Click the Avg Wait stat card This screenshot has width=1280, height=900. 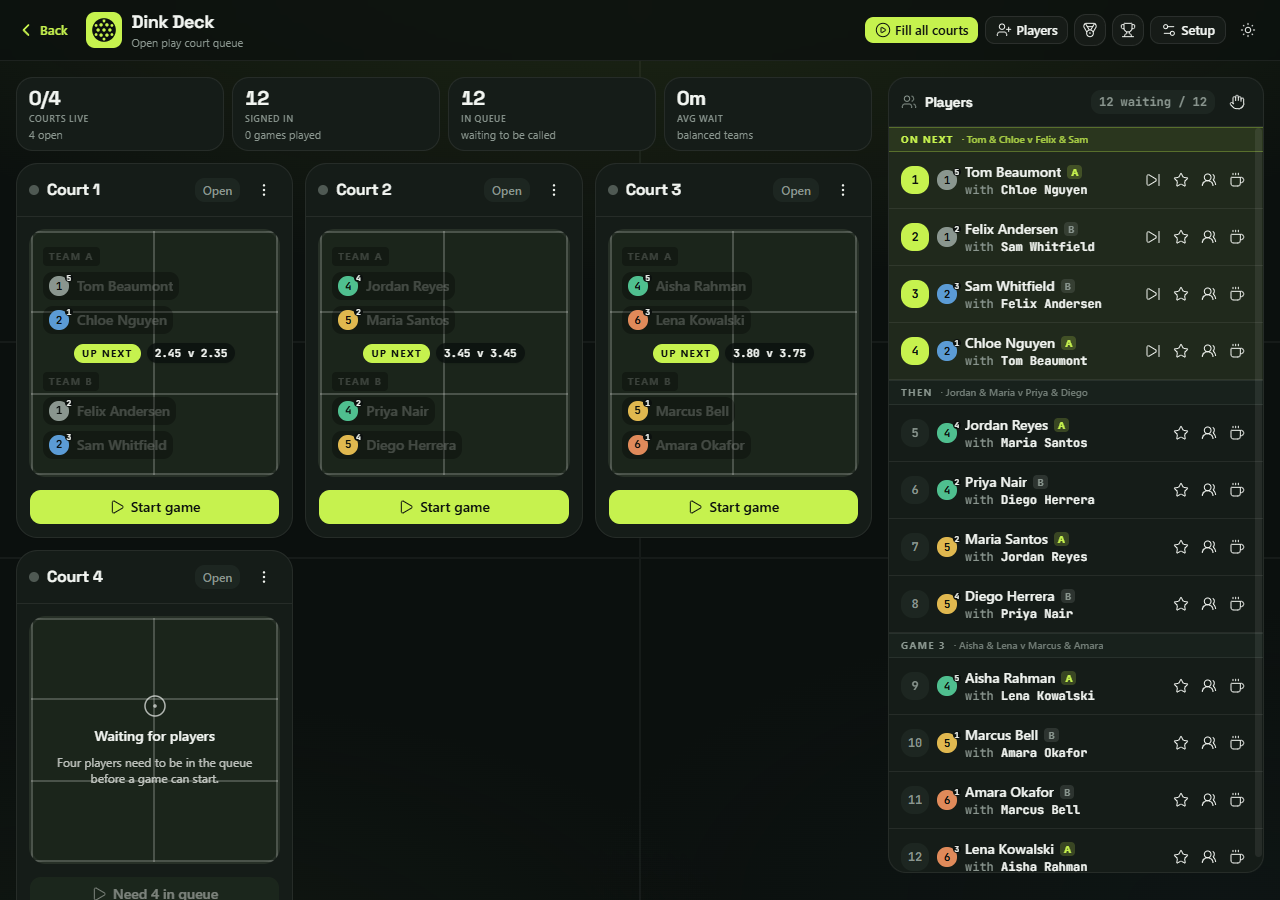pyautogui.click(x=768, y=114)
